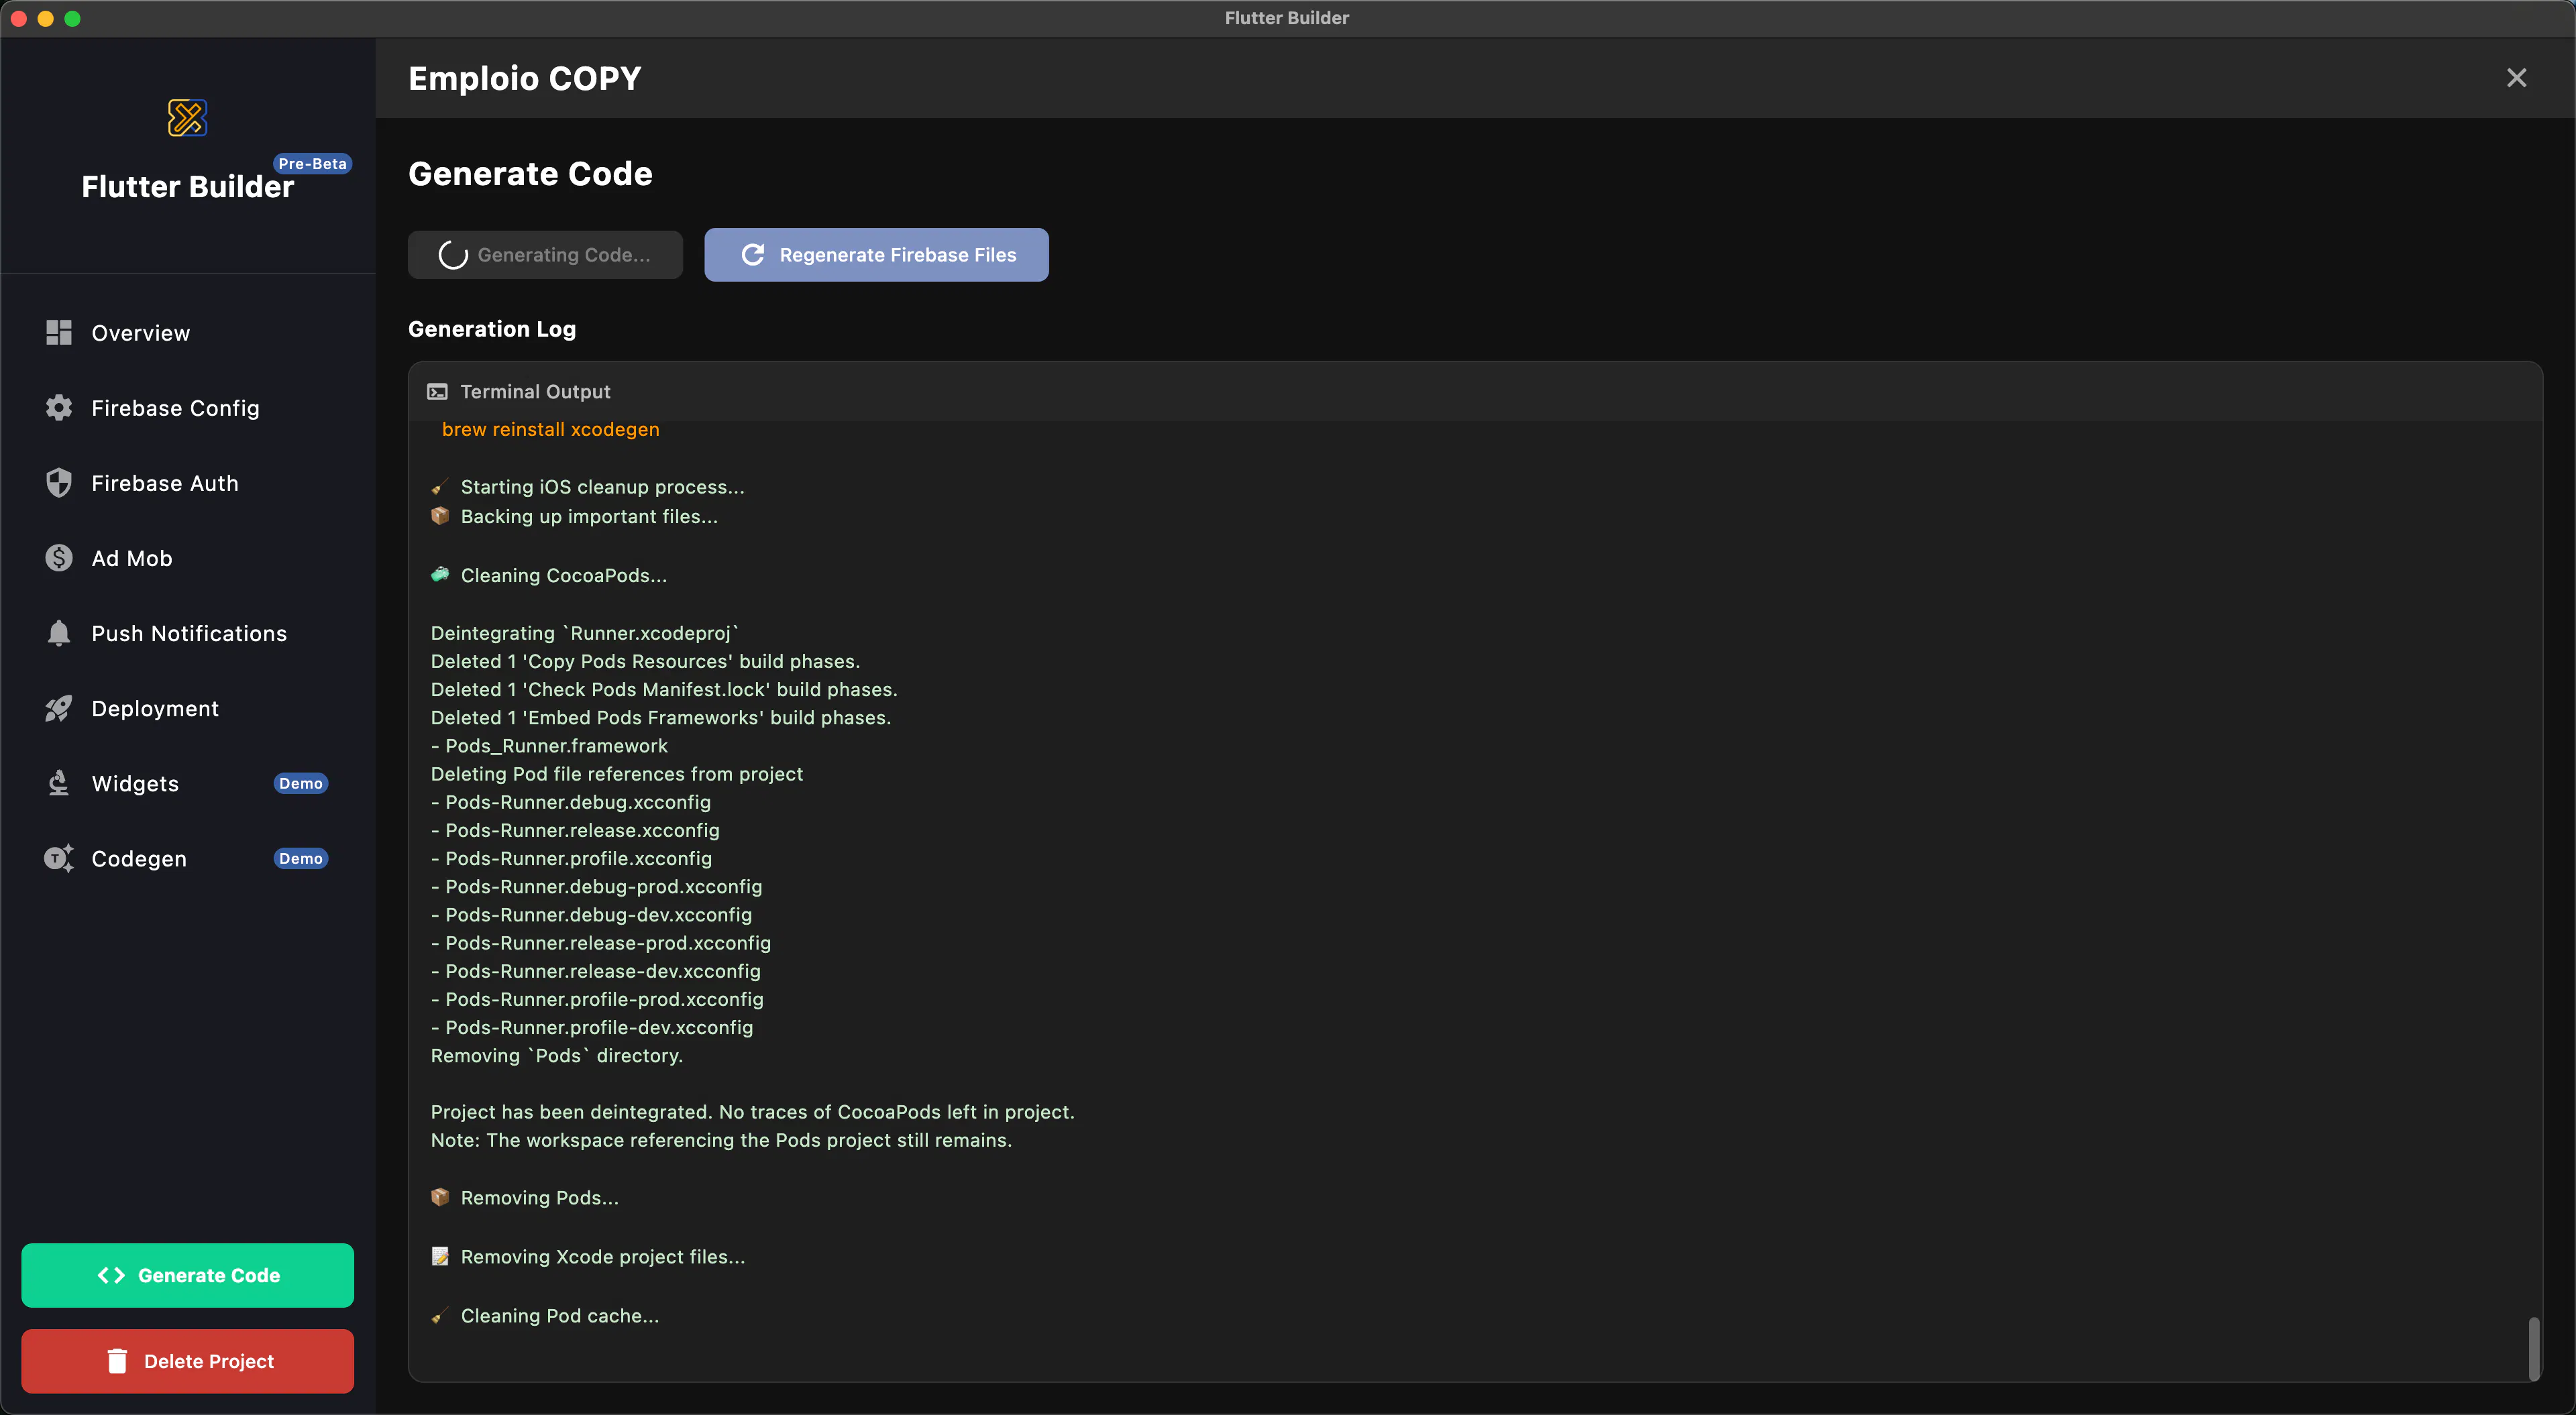Click the Firebase Auth shield icon
This screenshot has height=1415, width=2576.
(x=59, y=483)
